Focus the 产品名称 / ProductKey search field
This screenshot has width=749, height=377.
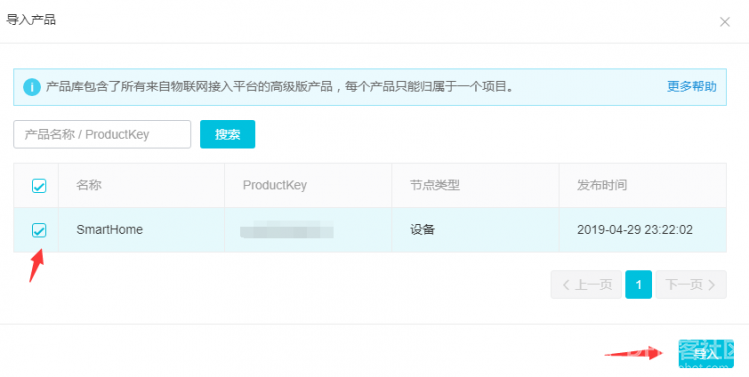[102, 134]
